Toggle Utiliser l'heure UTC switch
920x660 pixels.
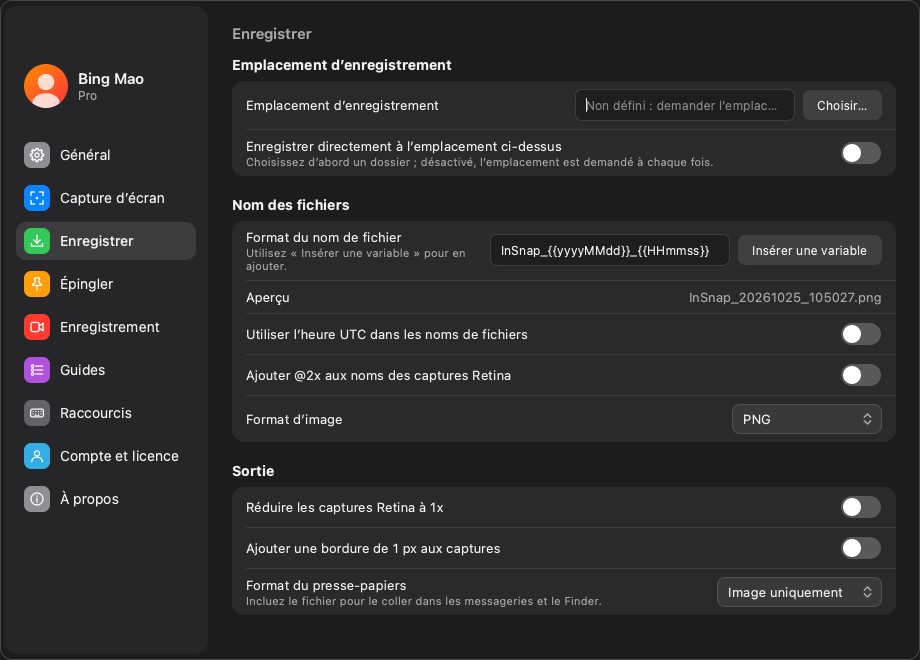pos(861,334)
